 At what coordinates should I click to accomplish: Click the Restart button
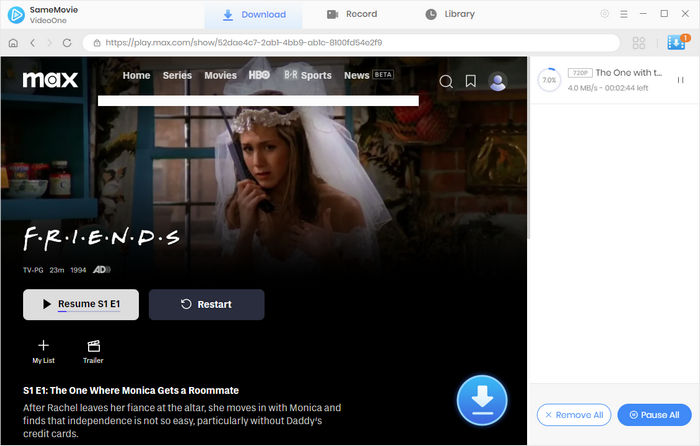coord(206,304)
